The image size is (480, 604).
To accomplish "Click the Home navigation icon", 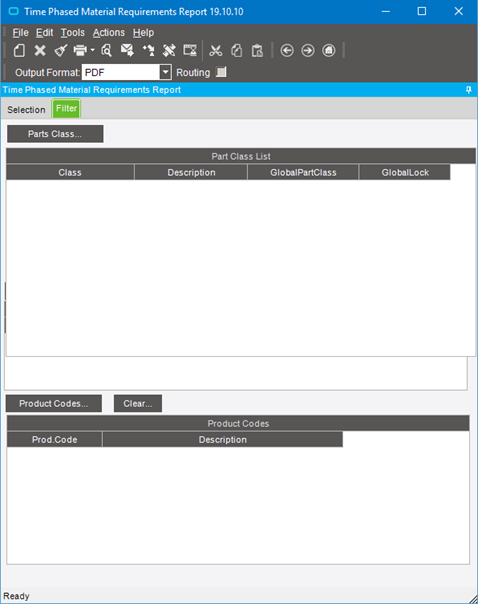I will pos(329,50).
